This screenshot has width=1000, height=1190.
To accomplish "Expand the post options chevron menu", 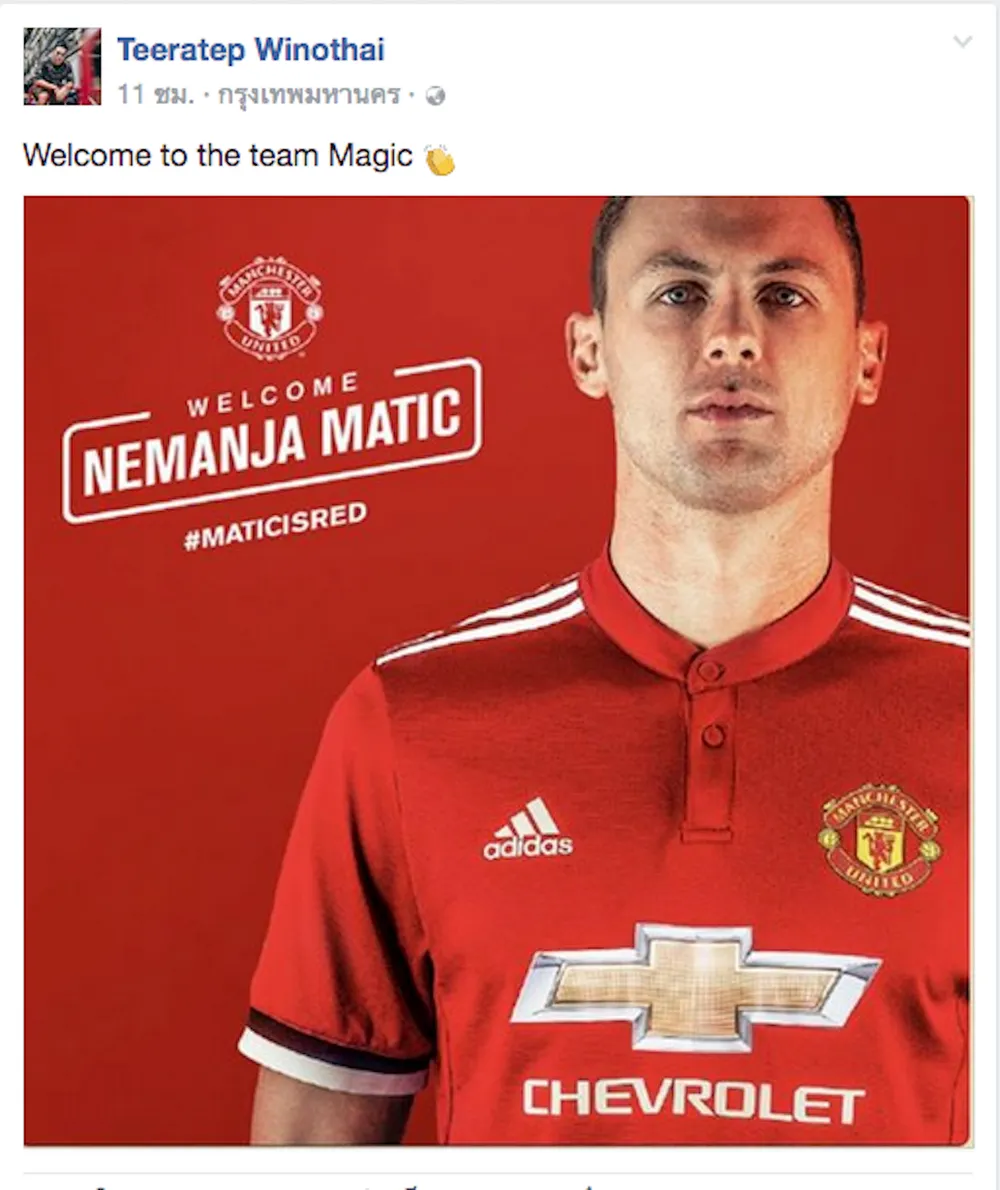I will point(962,42).
